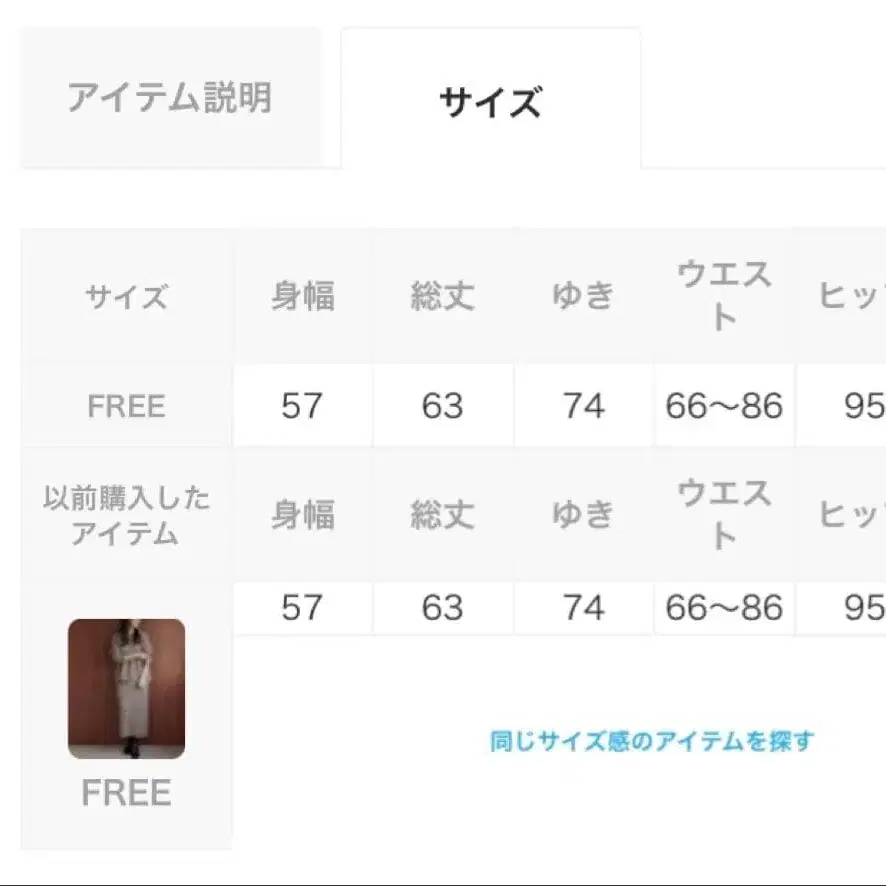Click 身幅 header in the top row

click(x=302, y=297)
